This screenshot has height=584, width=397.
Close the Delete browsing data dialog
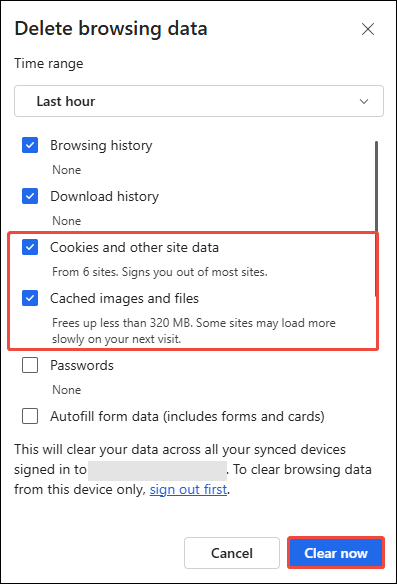[x=368, y=29]
